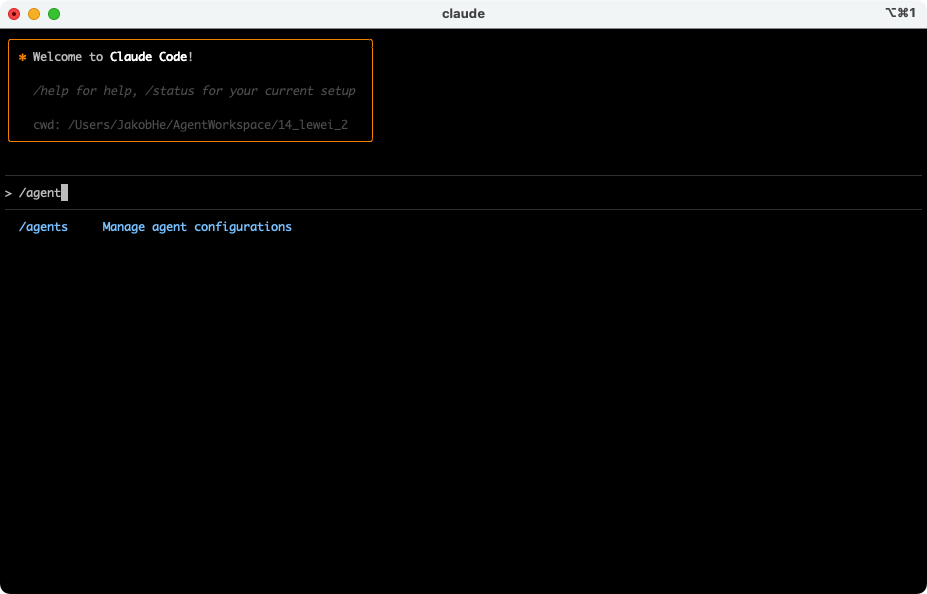This screenshot has height=594, width=927.
Task: Click the "Manage agent configurations" description
Action: (x=197, y=227)
